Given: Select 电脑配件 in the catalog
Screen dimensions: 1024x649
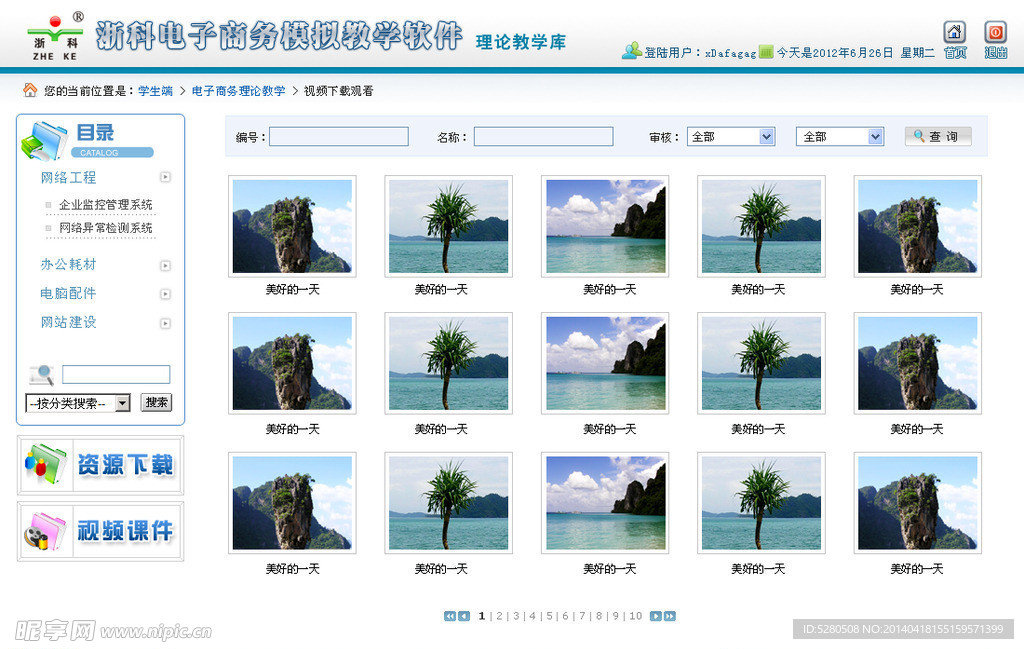Looking at the screenshot, I should click(68, 293).
